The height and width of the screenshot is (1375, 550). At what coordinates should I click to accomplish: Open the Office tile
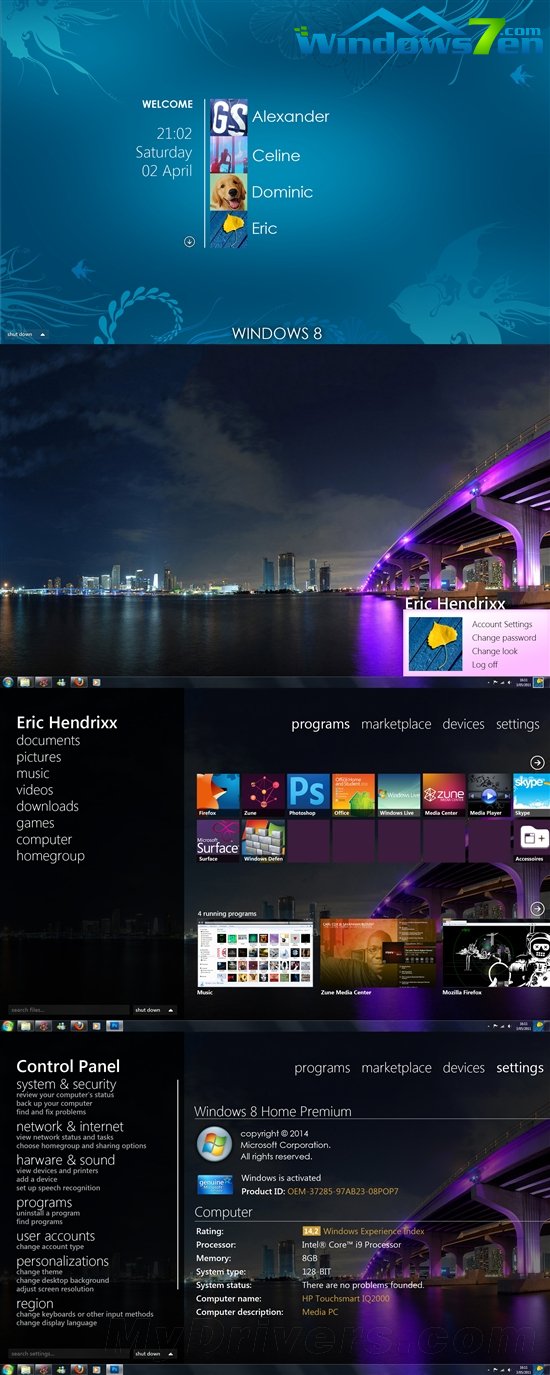click(354, 796)
